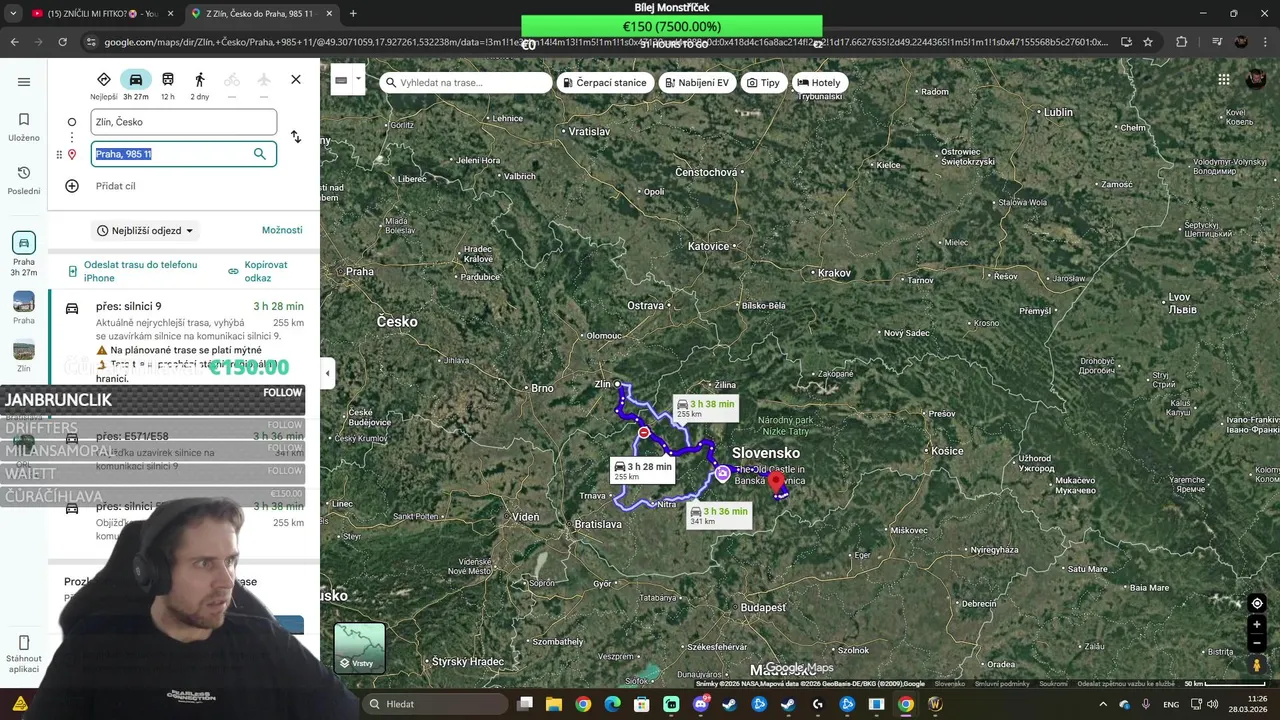1280x720 pixels.
Task: Click the Vyhledat na trase search box
Action: [466, 83]
